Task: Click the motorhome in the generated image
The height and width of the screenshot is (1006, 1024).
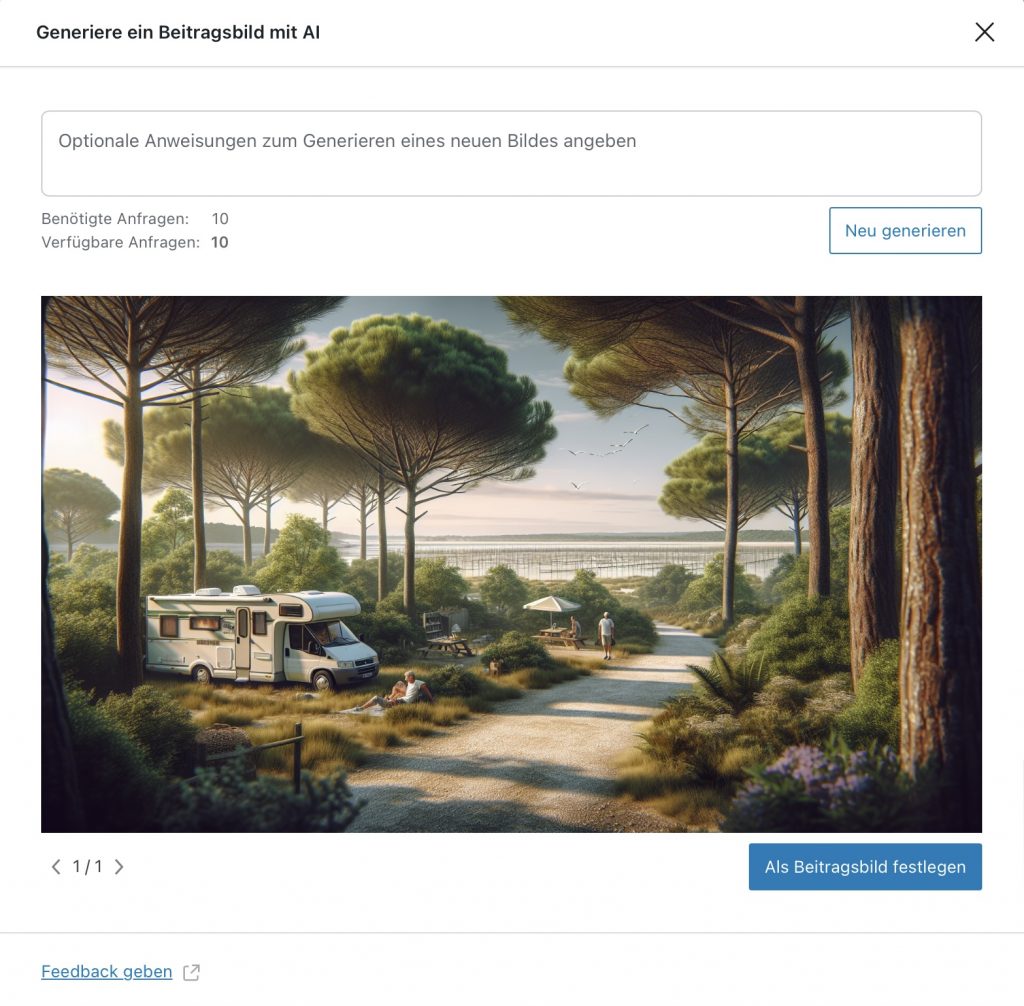Action: 261,637
